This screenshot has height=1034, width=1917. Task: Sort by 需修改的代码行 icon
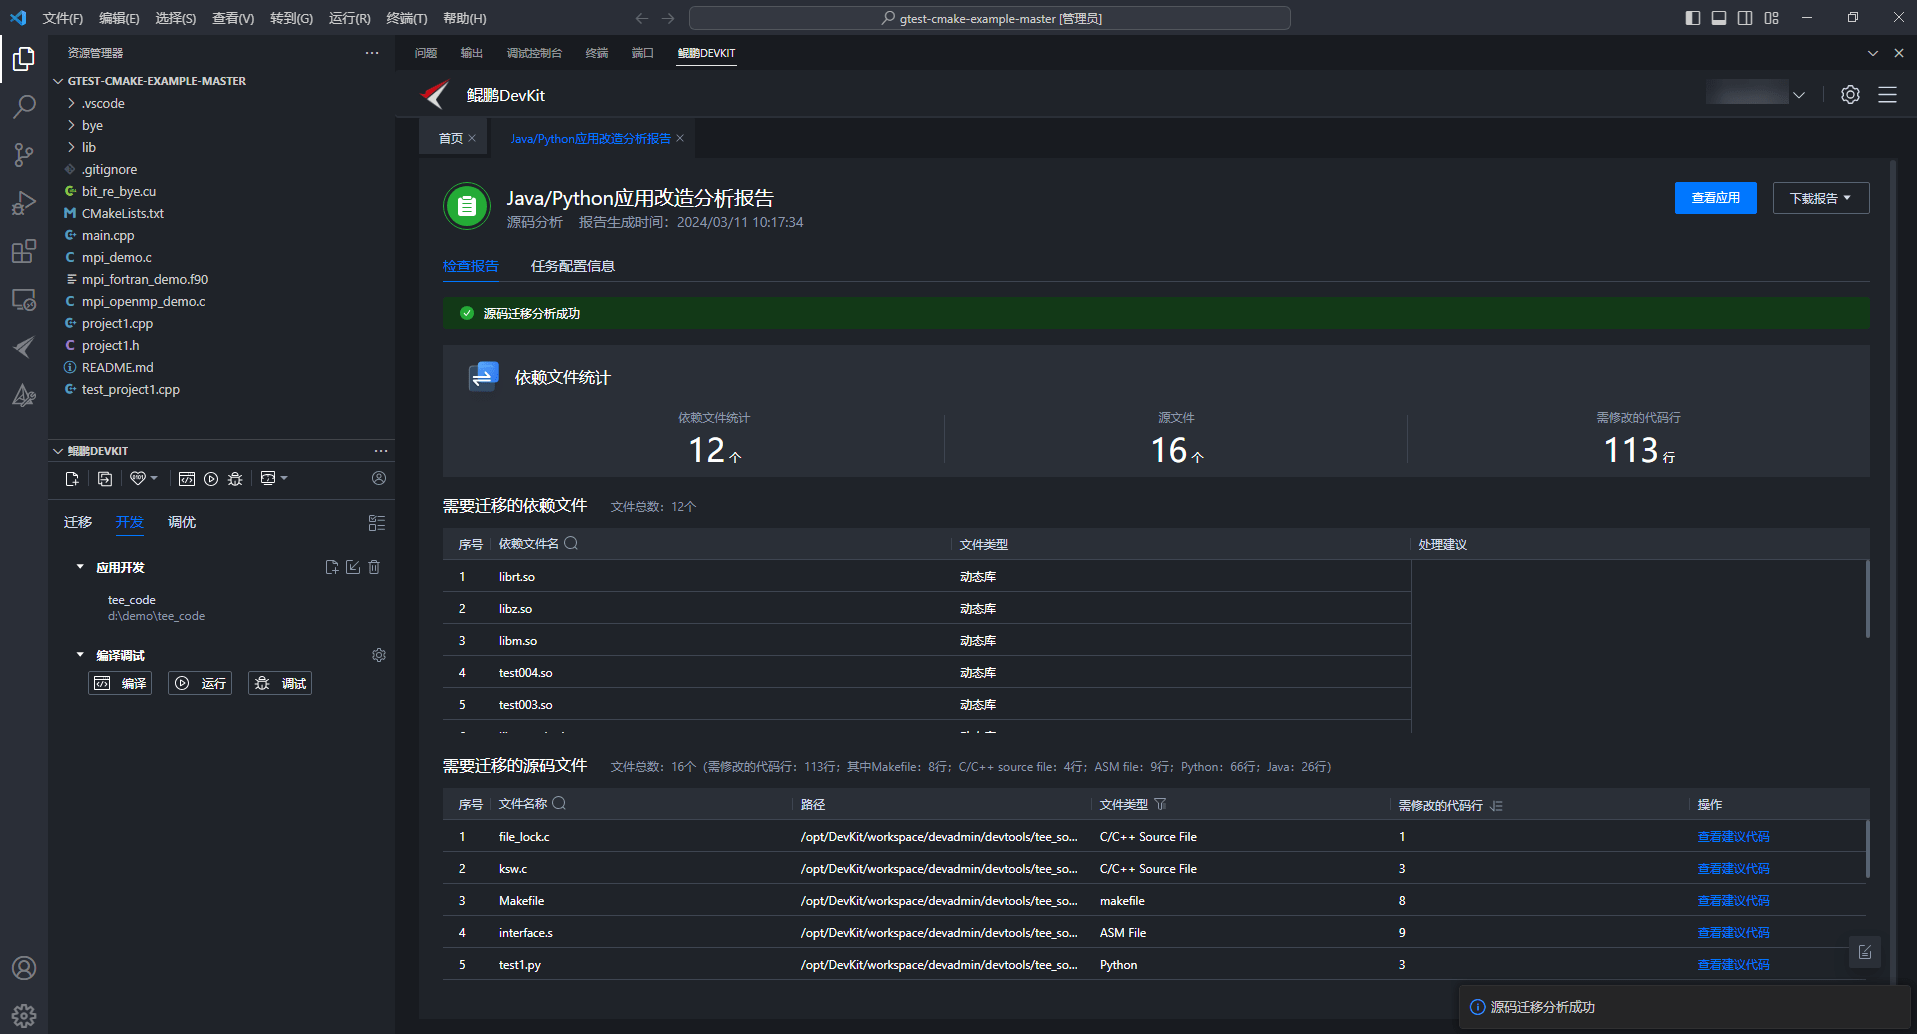coord(1496,805)
